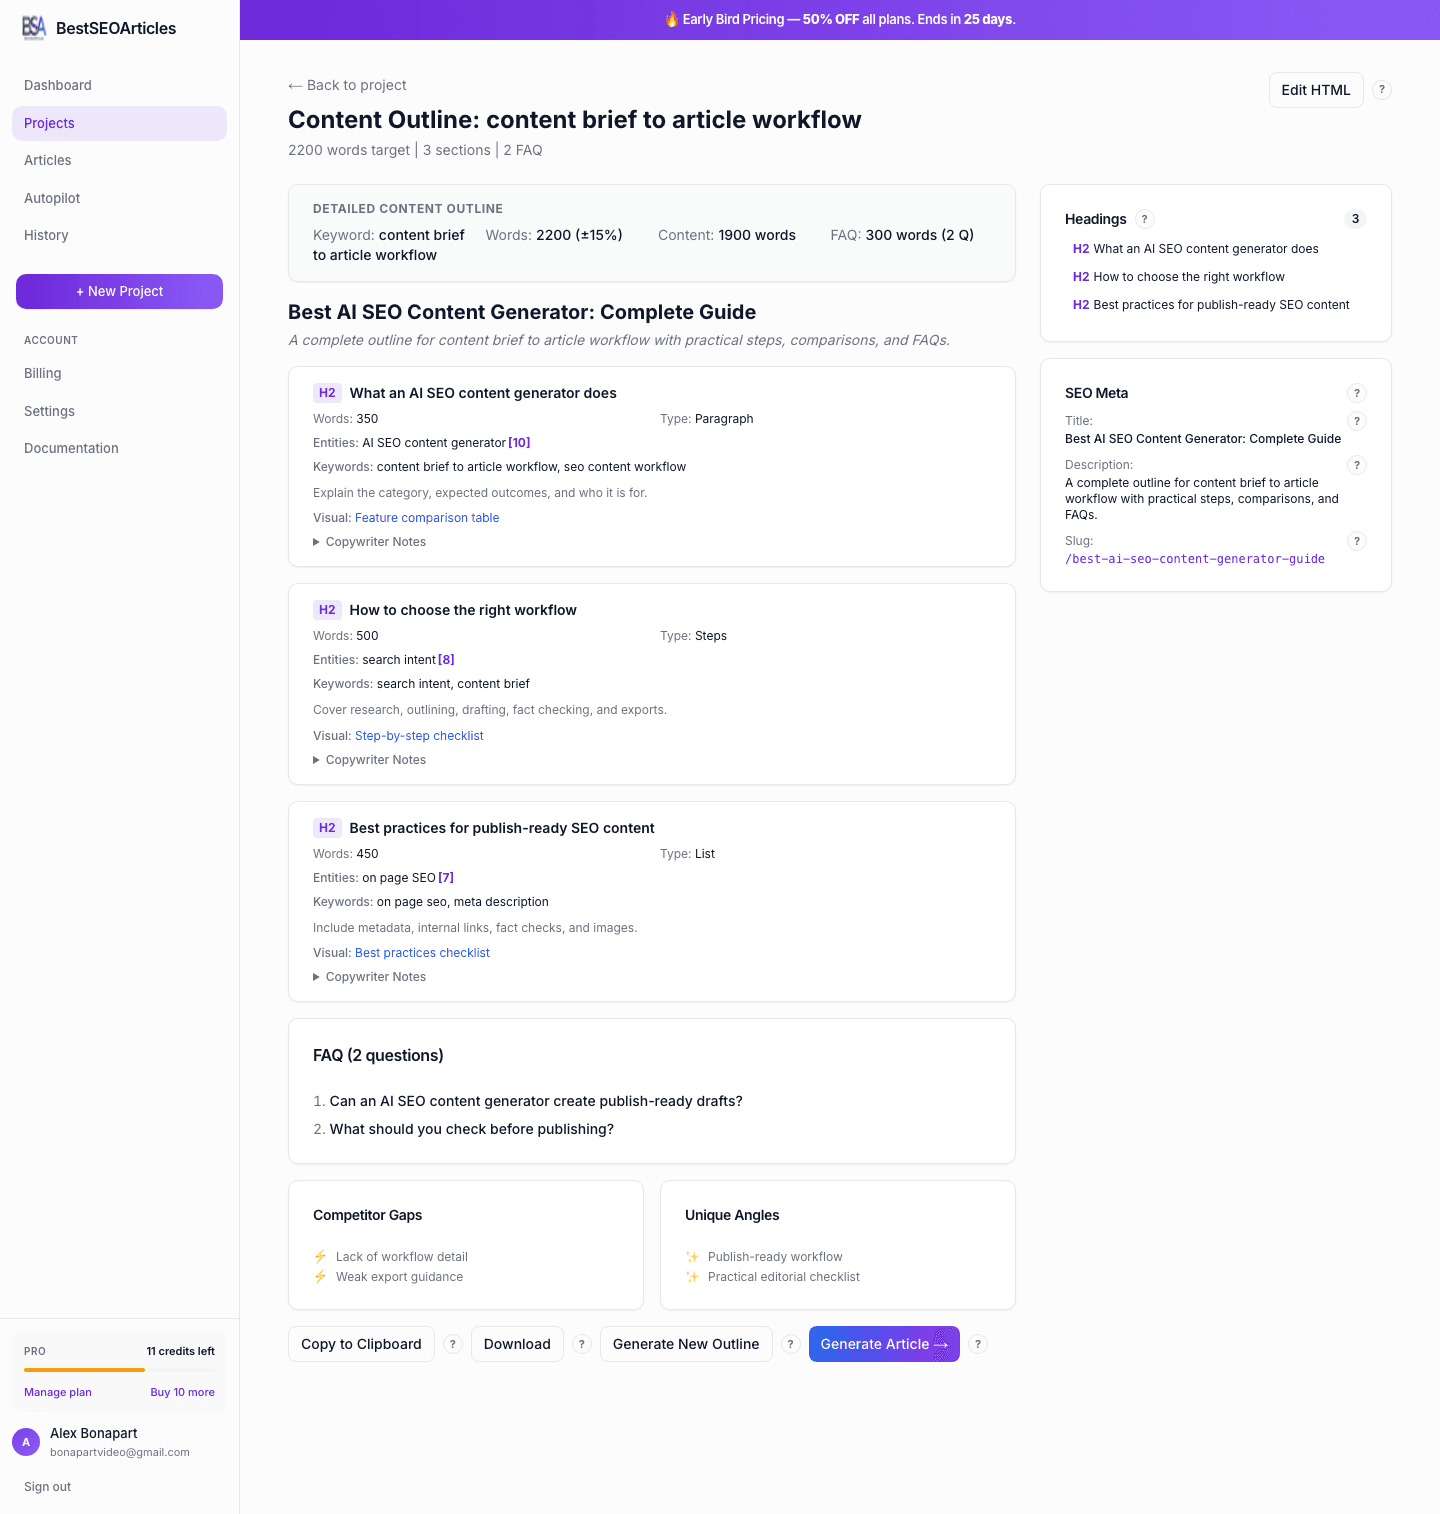The width and height of the screenshot is (1440, 1514).
Task: Click help icon beside the Headings panel
Action: [1143, 219]
